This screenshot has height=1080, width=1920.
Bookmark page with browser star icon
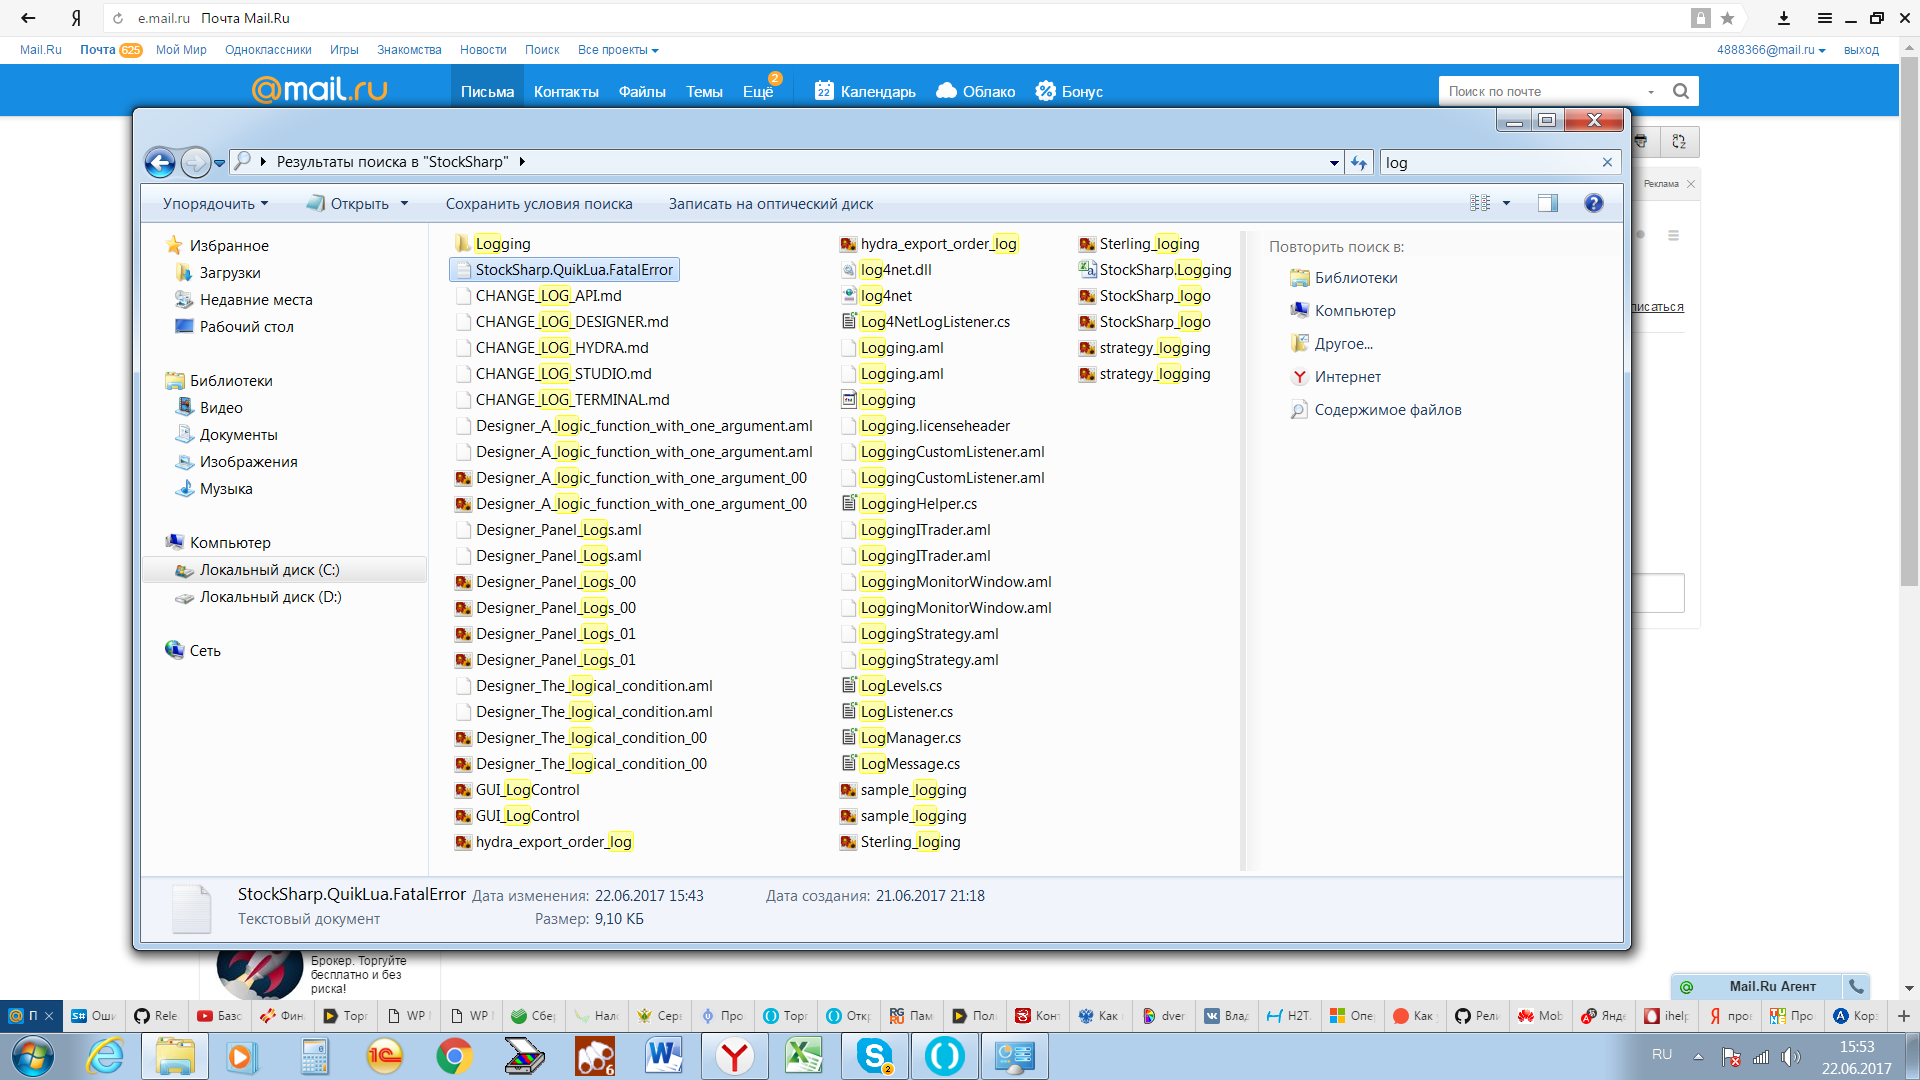point(1727,18)
